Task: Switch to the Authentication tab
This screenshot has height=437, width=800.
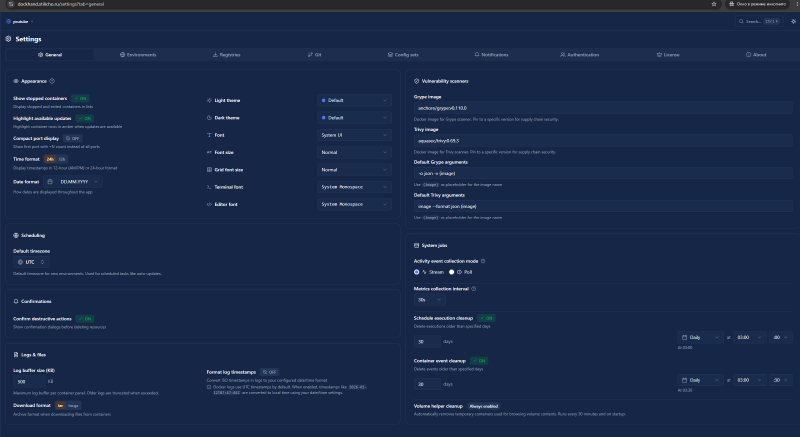Action: pyautogui.click(x=579, y=55)
